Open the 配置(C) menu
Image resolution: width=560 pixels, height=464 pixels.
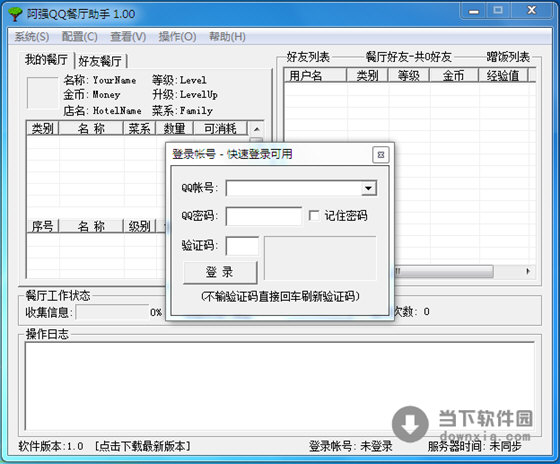pyautogui.click(x=80, y=36)
